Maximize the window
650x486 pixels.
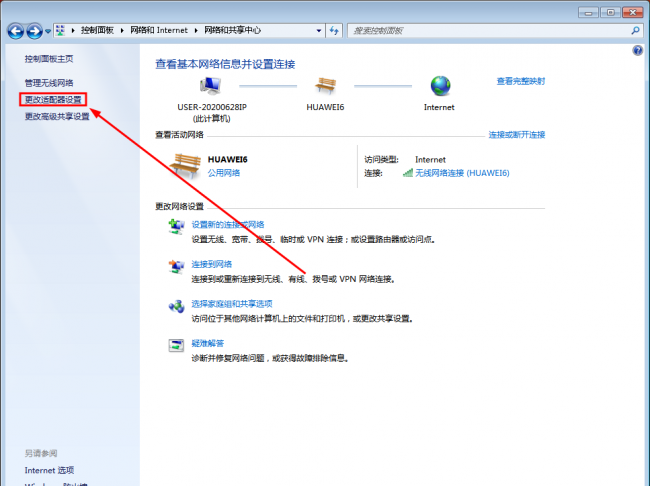click(610, 12)
